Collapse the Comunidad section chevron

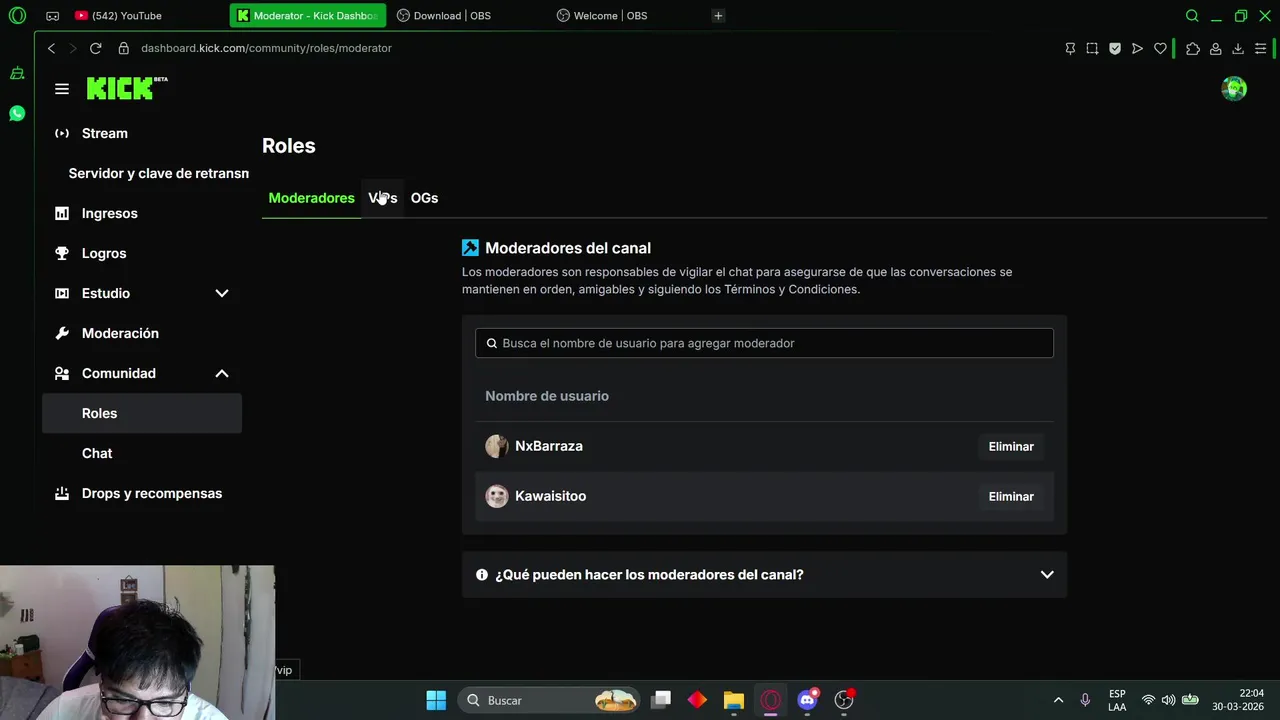coord(222,373)
